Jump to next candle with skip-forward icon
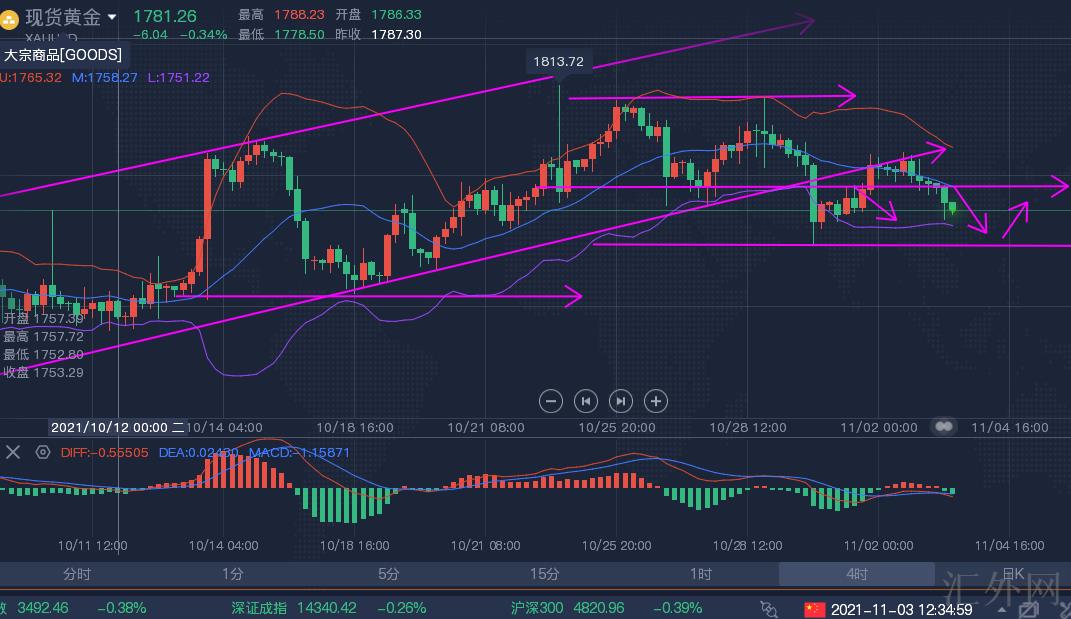This screenshot has width=1071, height=619. pyautogui.click(x=621, y=401)
